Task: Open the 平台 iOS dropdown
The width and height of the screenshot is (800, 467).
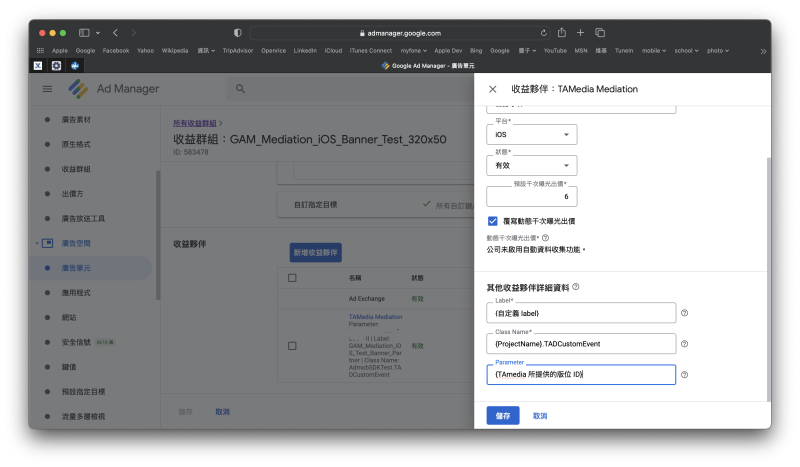Action: [532, 135]
